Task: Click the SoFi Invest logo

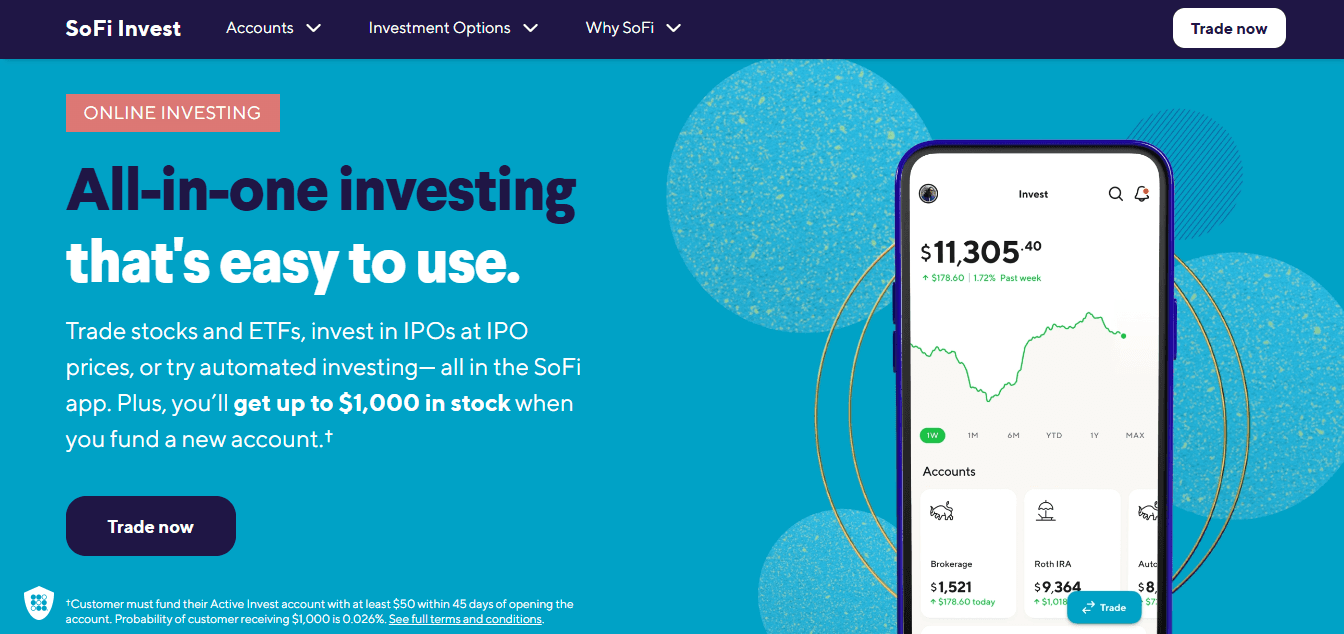Action: (122, 28)
